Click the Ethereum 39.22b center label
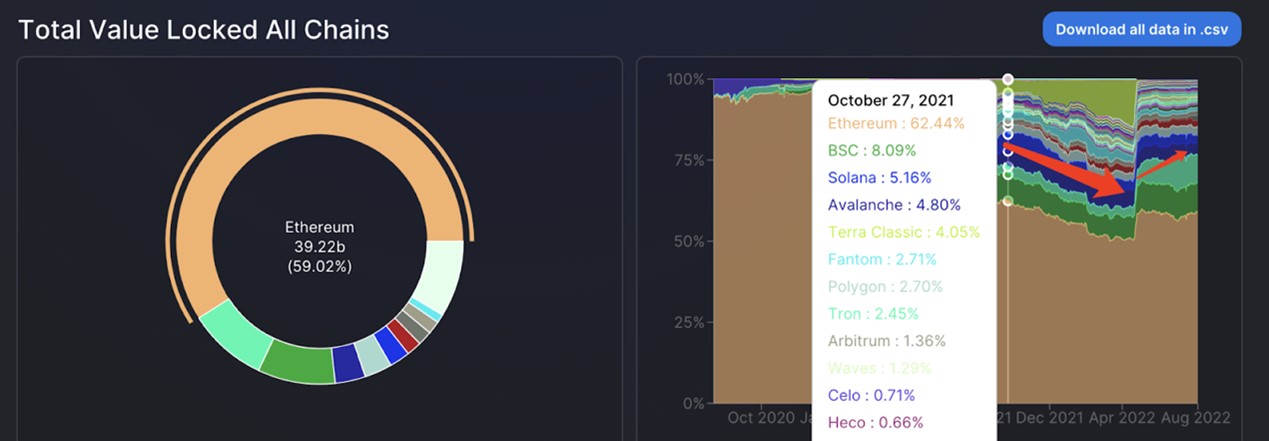Viewport: 1269px width, 441px height. [x=319, y=247]
